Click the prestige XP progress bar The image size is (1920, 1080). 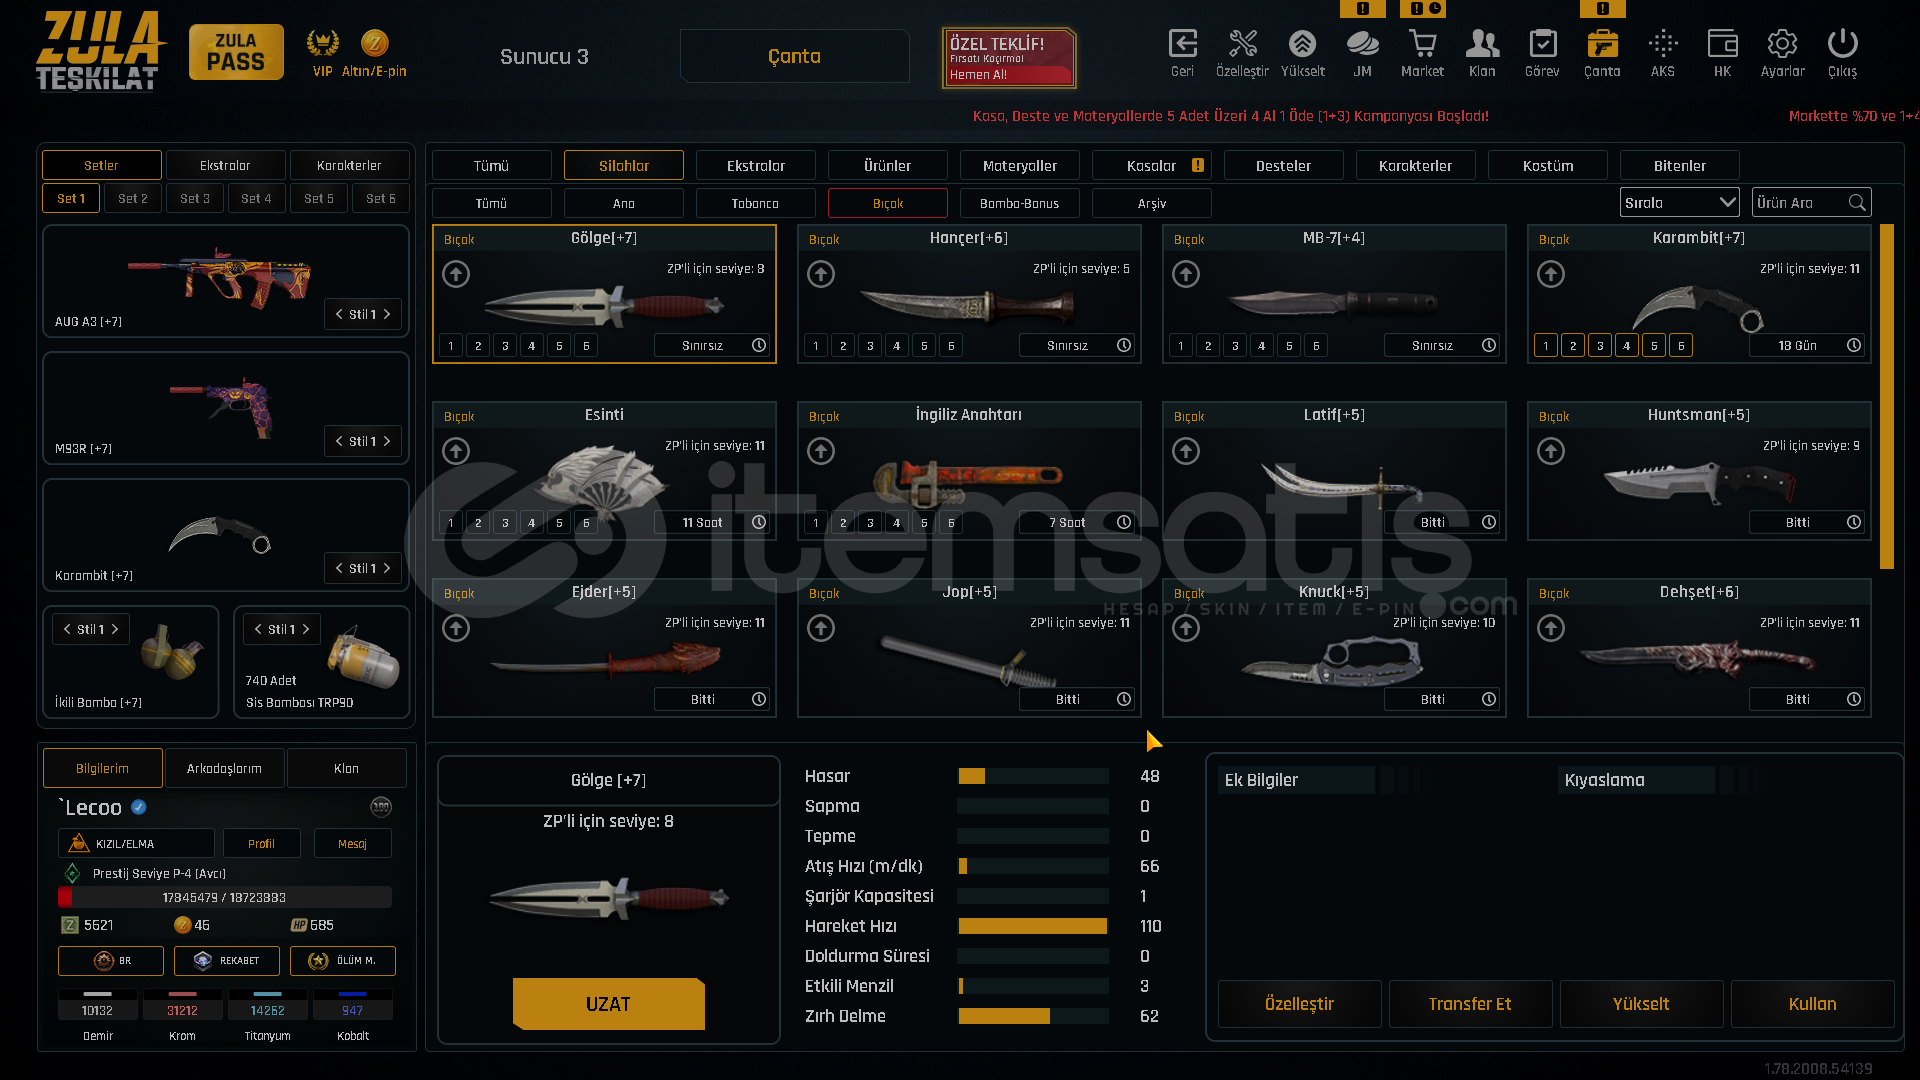click(x=225, y=897)
